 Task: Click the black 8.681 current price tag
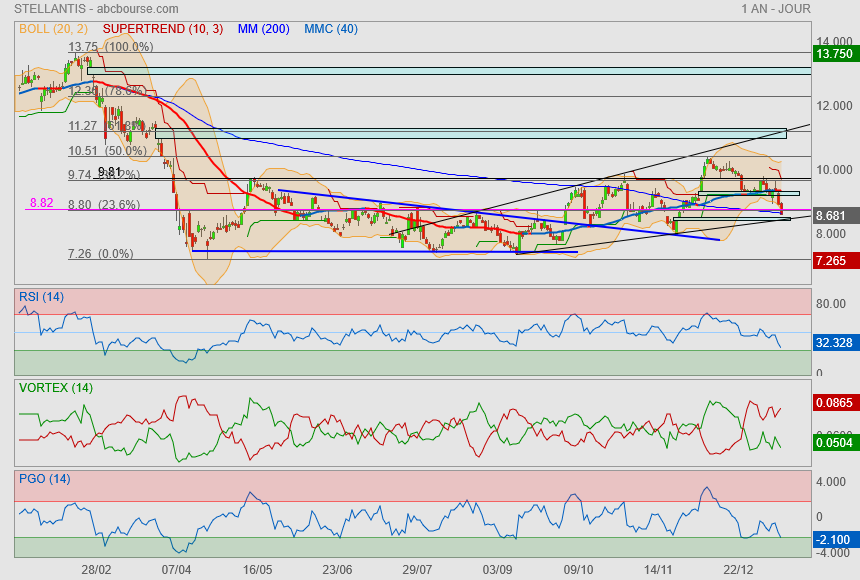click(x=834, y=215)
